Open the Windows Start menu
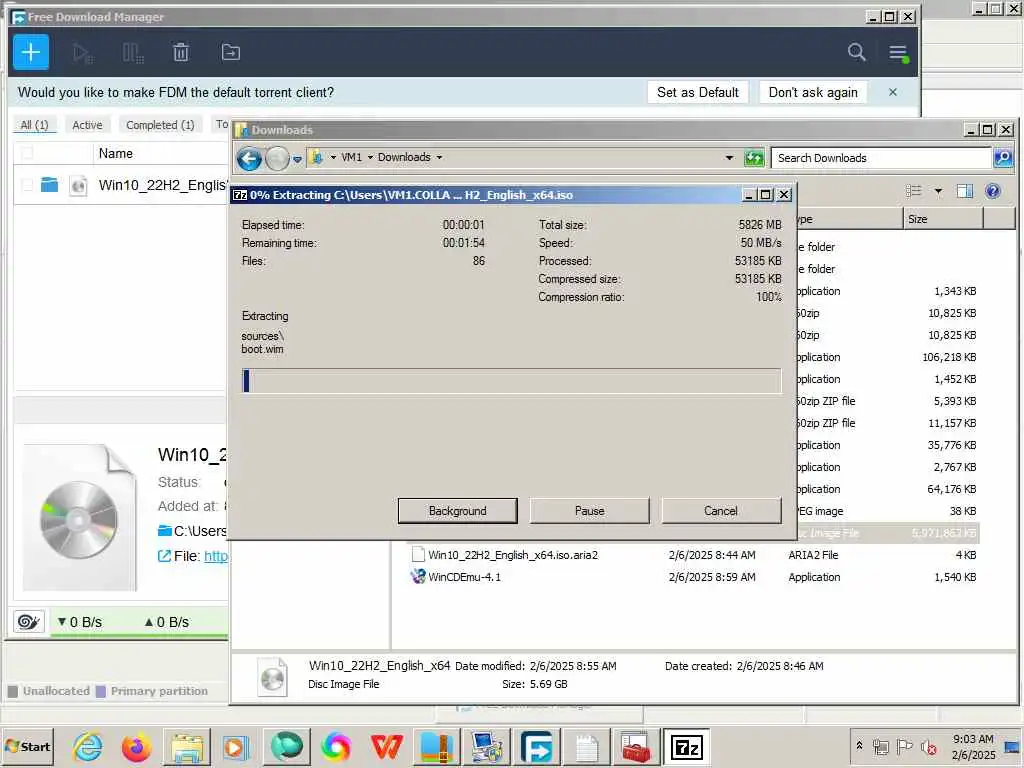The image size is (1024, 768). [x=28, y=746]
